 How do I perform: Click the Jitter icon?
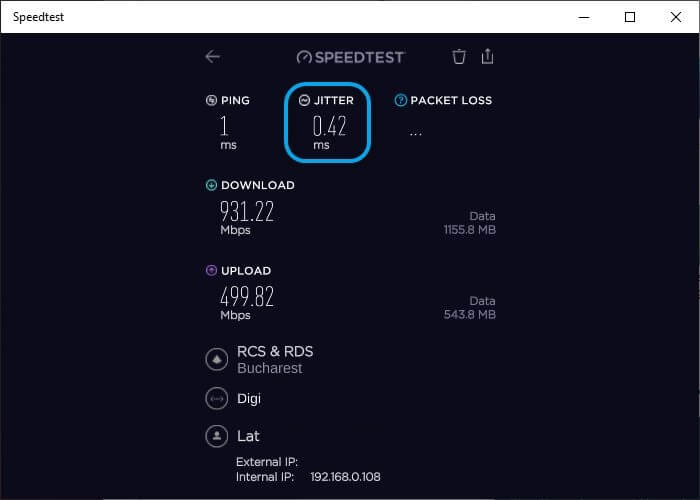click(305, 100)
